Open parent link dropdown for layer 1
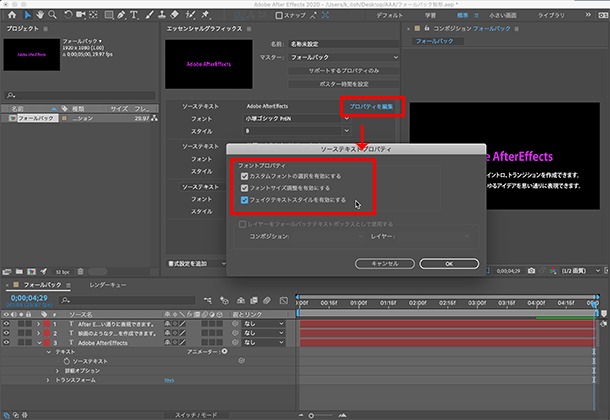 click(x=263, y=324)
